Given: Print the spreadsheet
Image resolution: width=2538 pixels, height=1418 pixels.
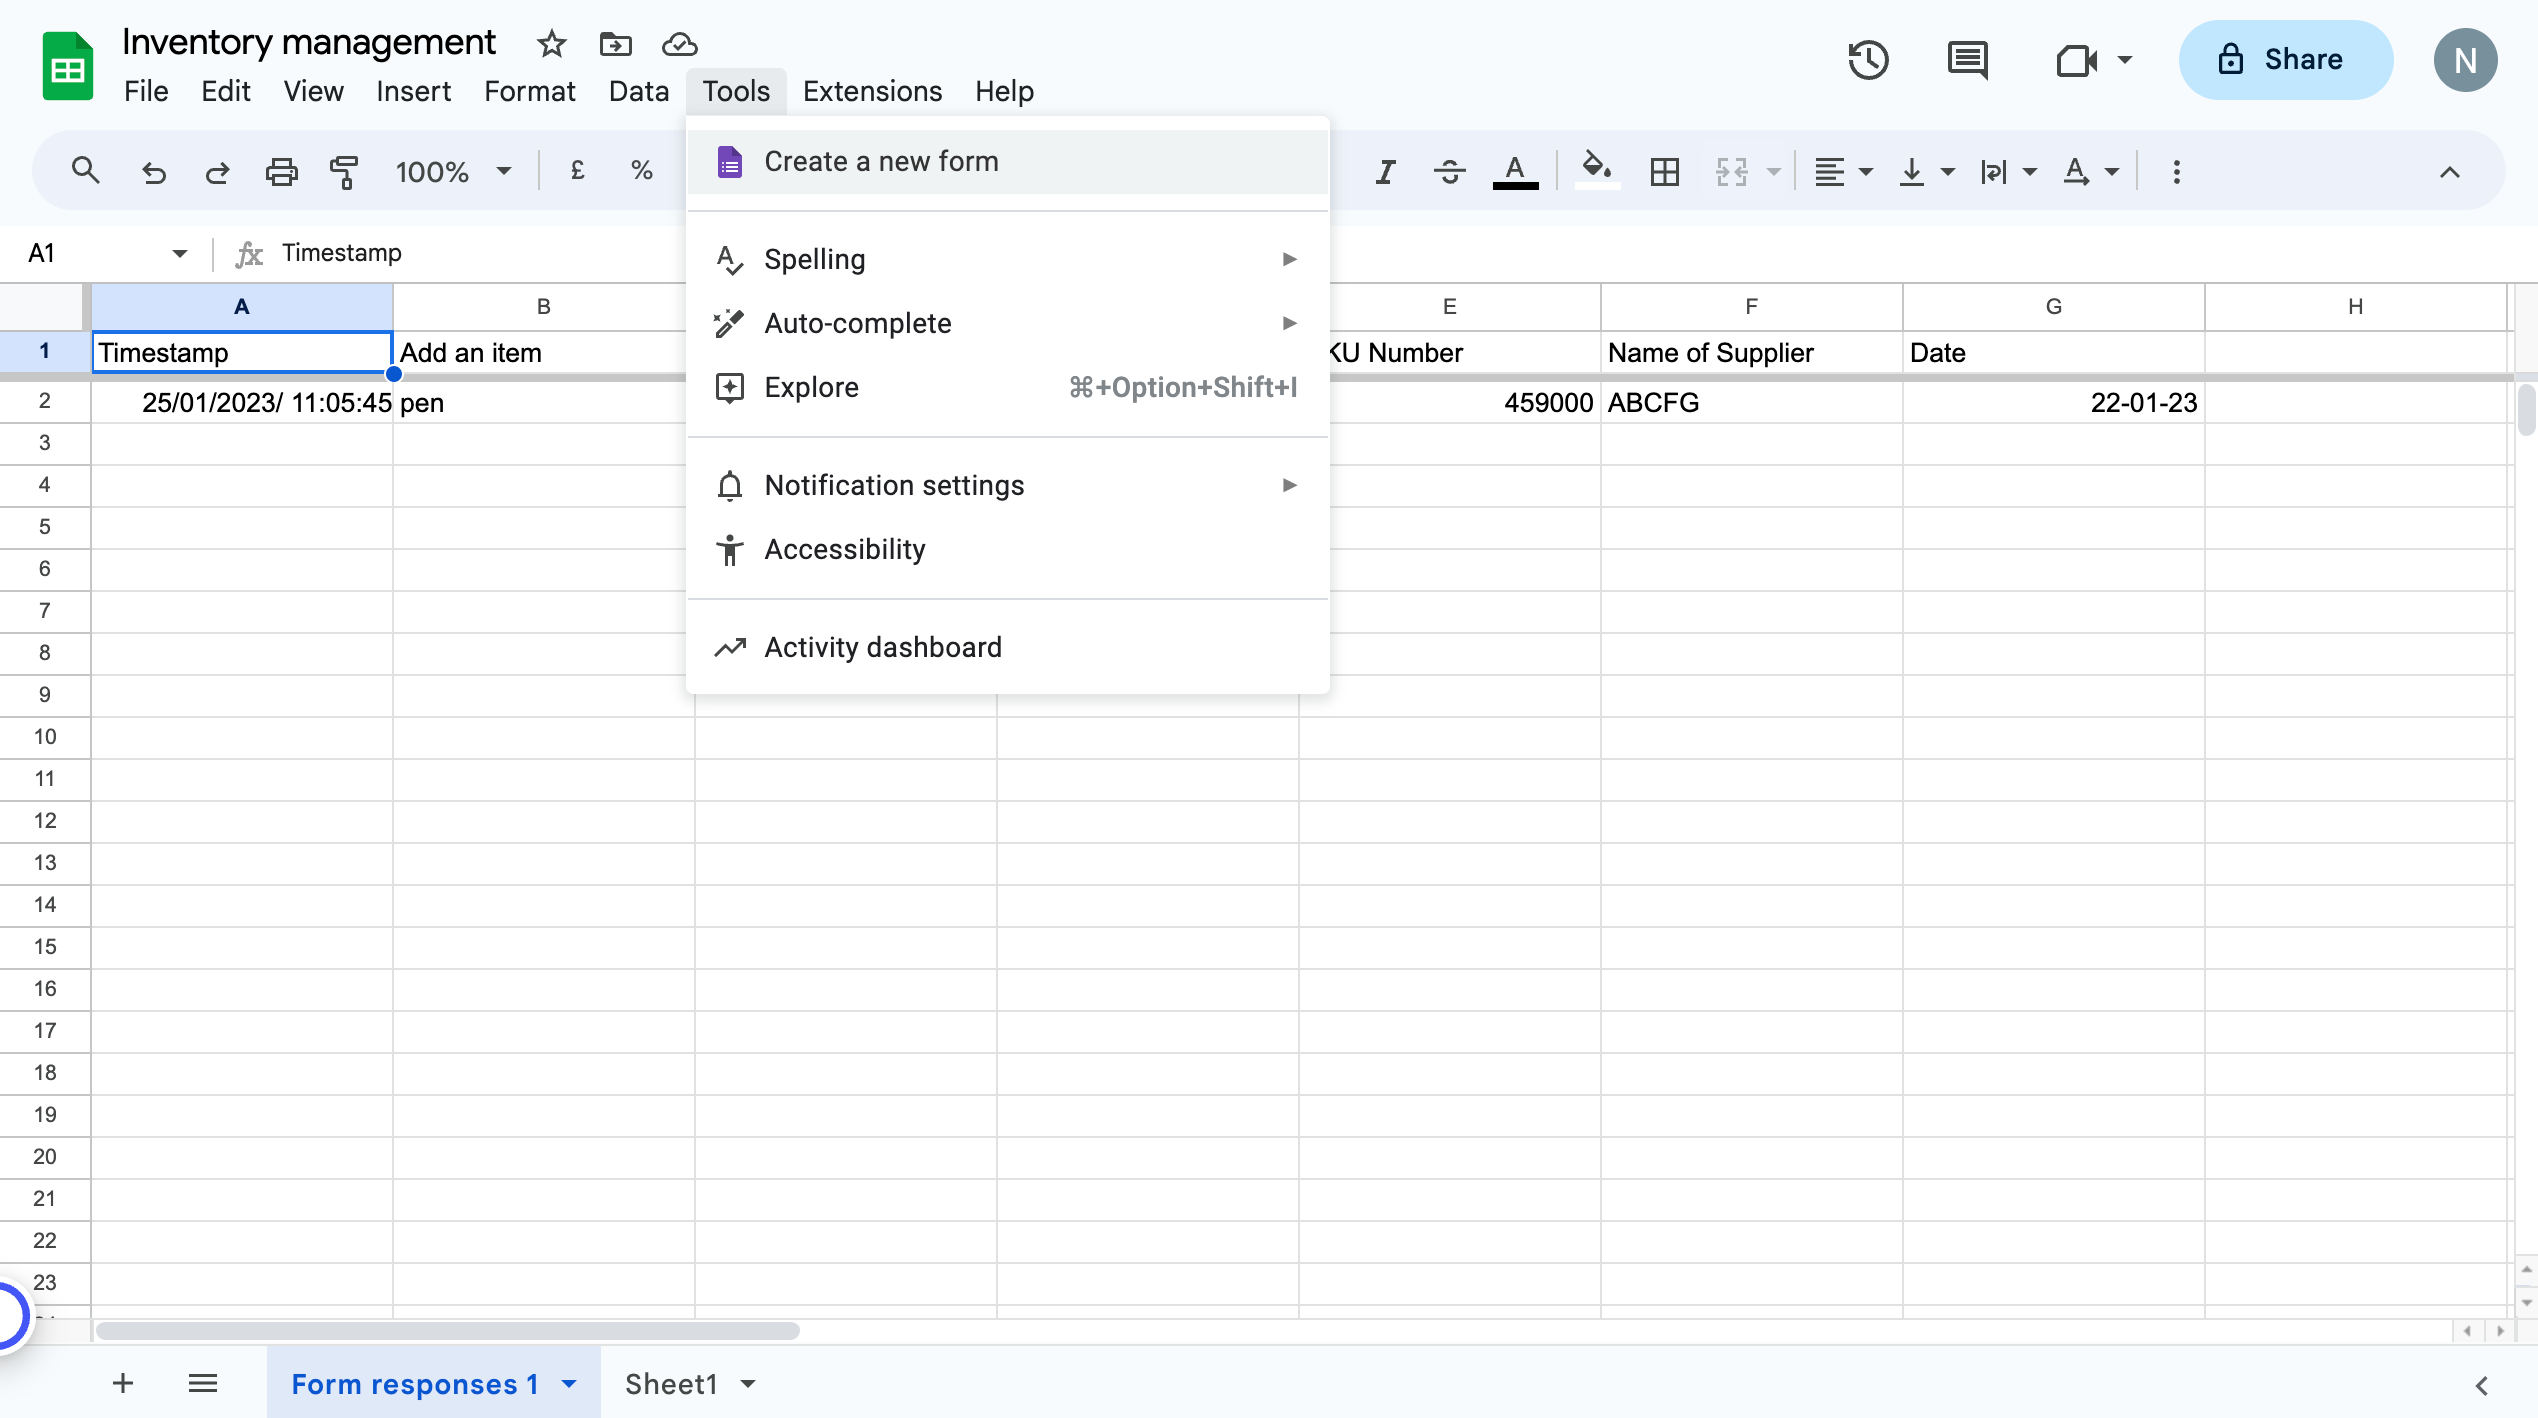Looking at the screenshot, I should (281, 170).
